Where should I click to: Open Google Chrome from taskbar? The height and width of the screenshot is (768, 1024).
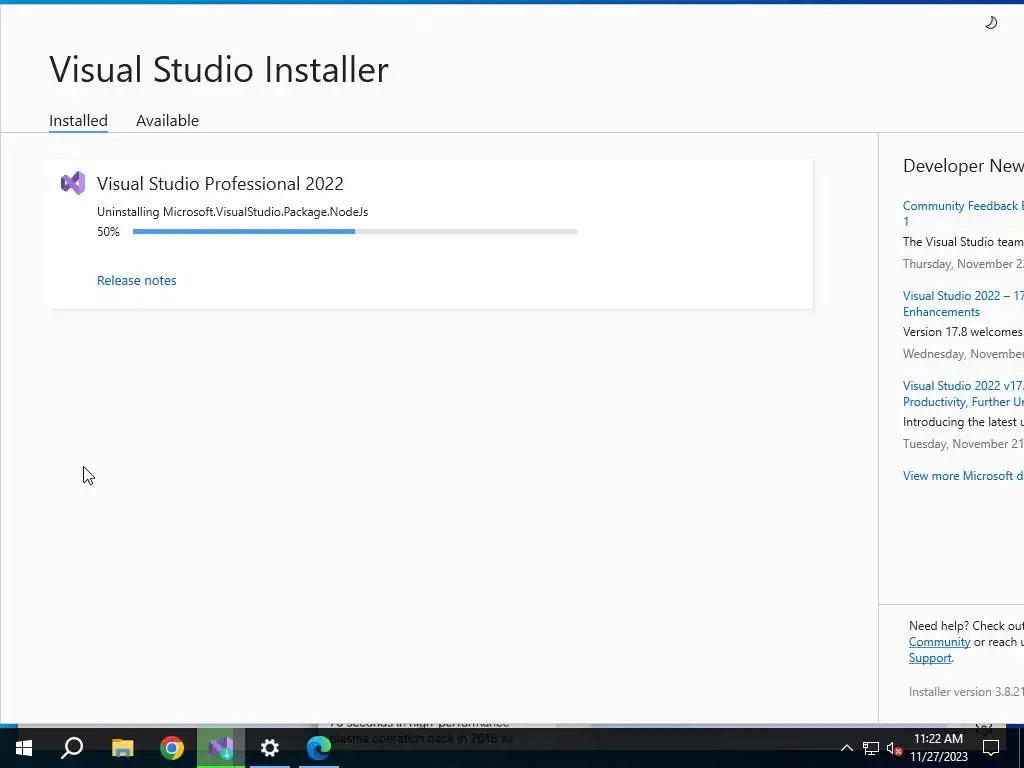click(172, 748)
